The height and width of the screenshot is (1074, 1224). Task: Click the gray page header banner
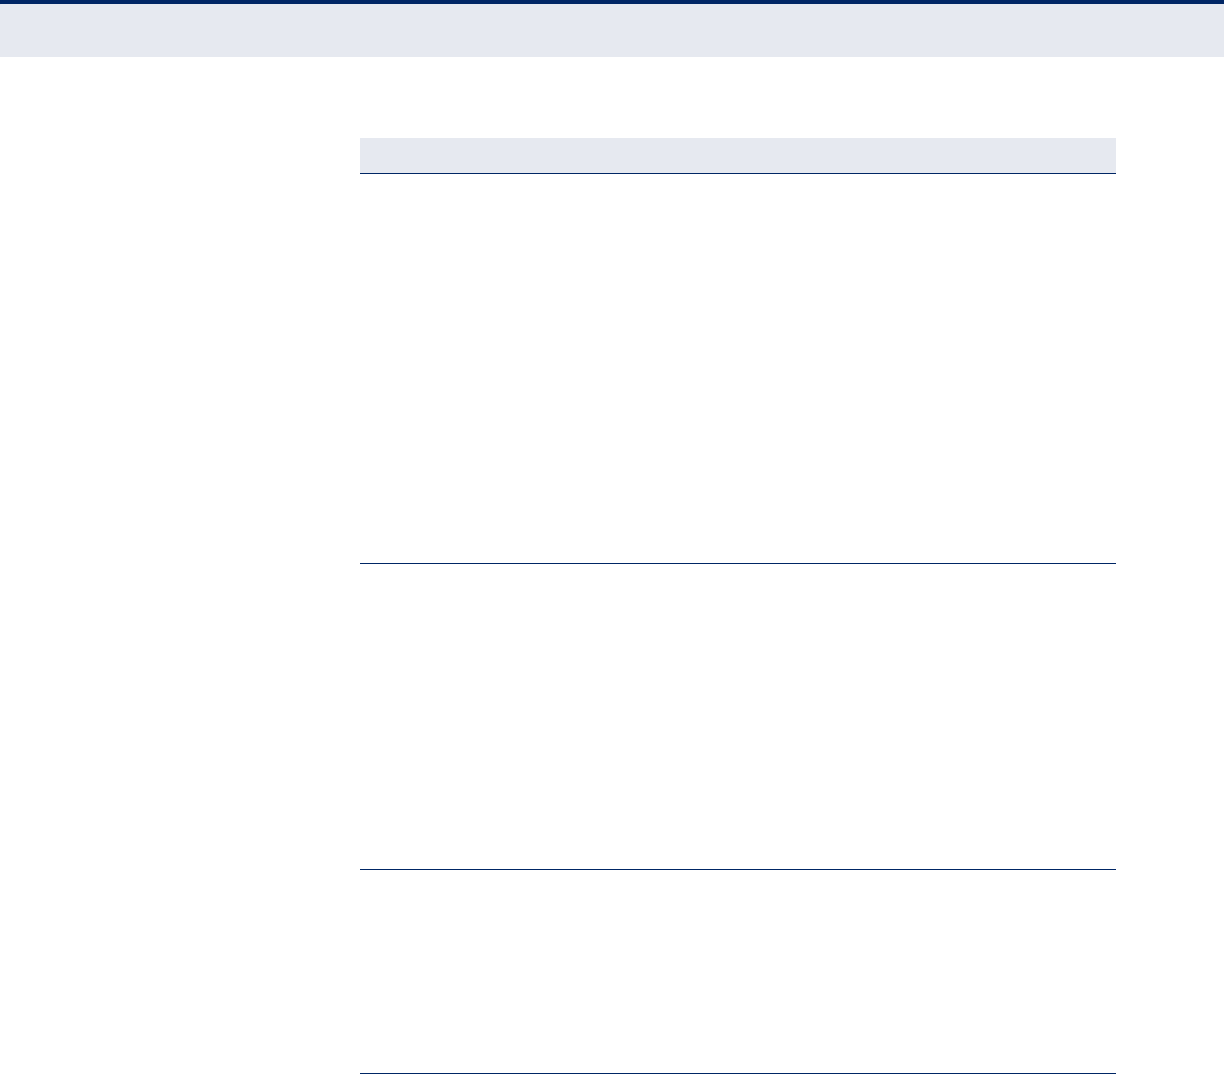(x=612, y=30)
